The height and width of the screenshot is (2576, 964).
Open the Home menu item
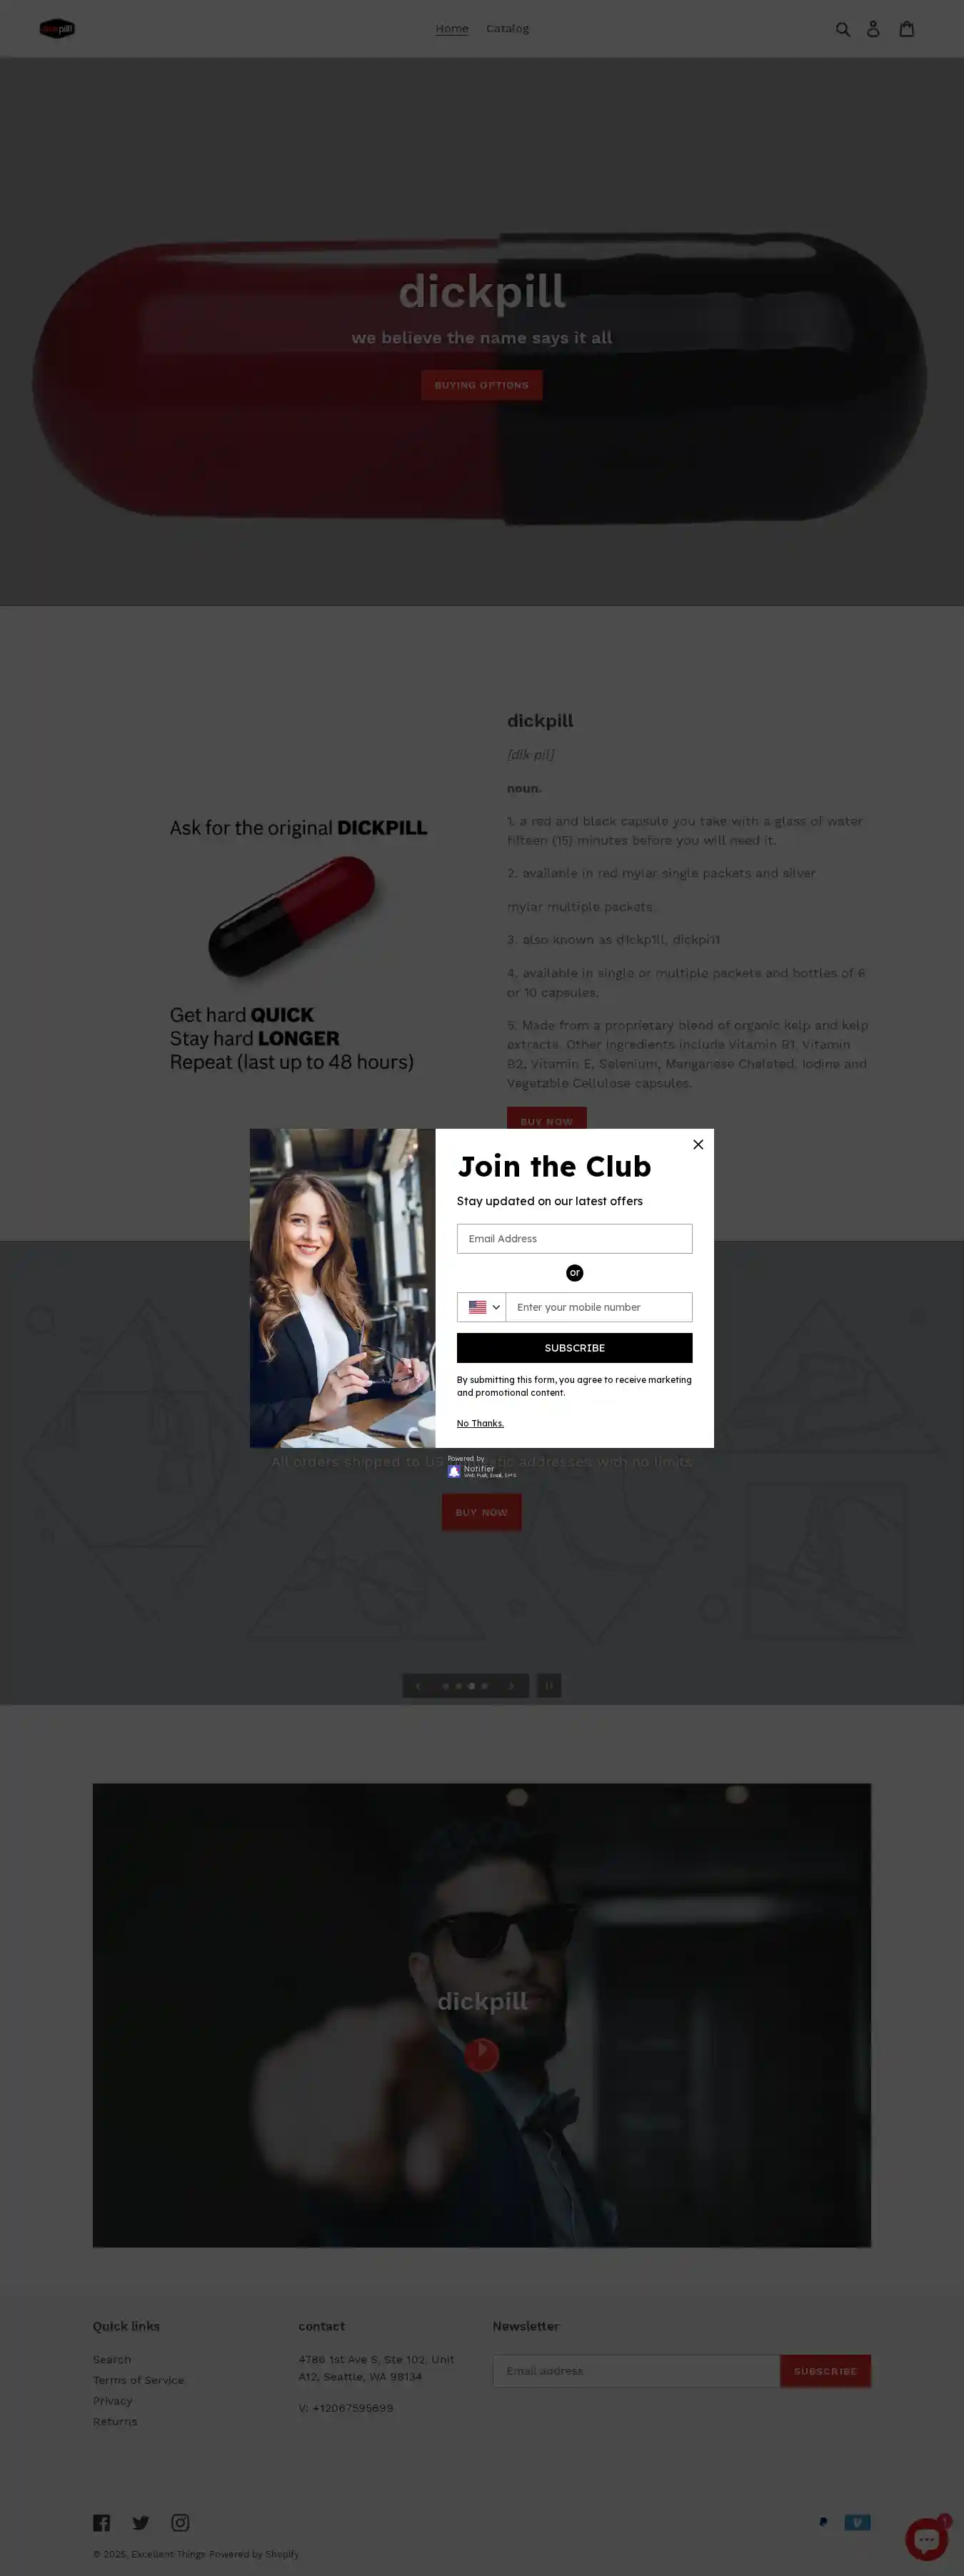point(452,29)
